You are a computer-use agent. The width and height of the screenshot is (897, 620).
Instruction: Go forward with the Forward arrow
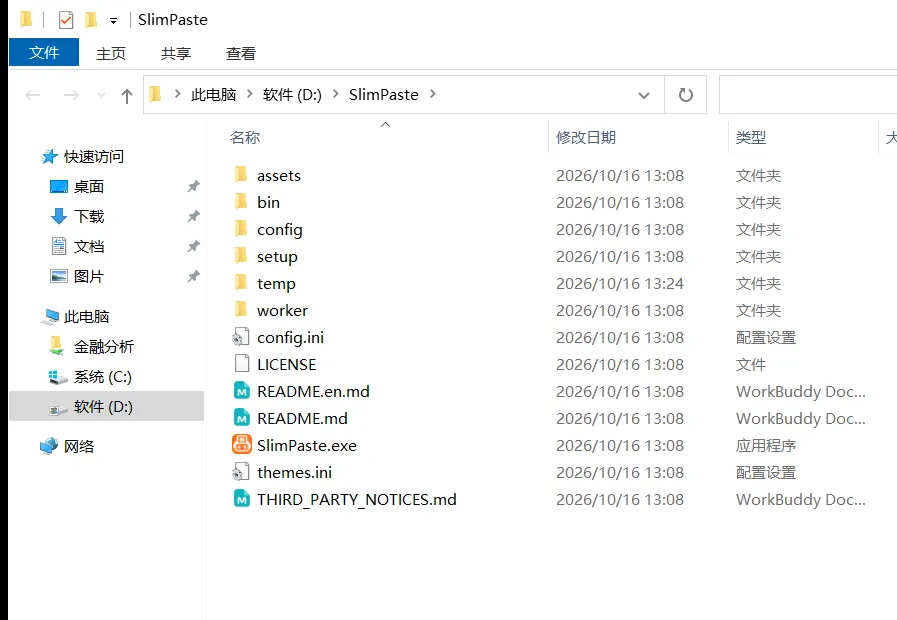coord(71,94)
